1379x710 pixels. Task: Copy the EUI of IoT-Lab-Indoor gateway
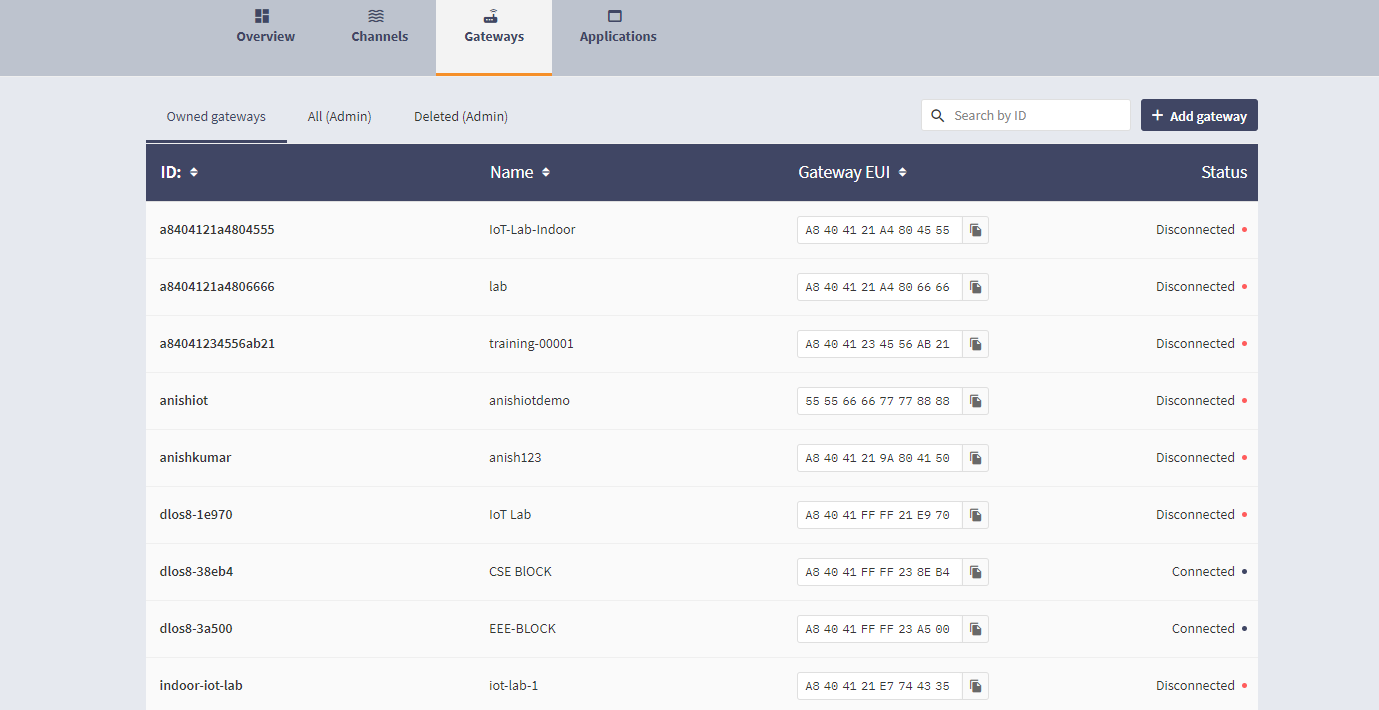coord(975,229)
